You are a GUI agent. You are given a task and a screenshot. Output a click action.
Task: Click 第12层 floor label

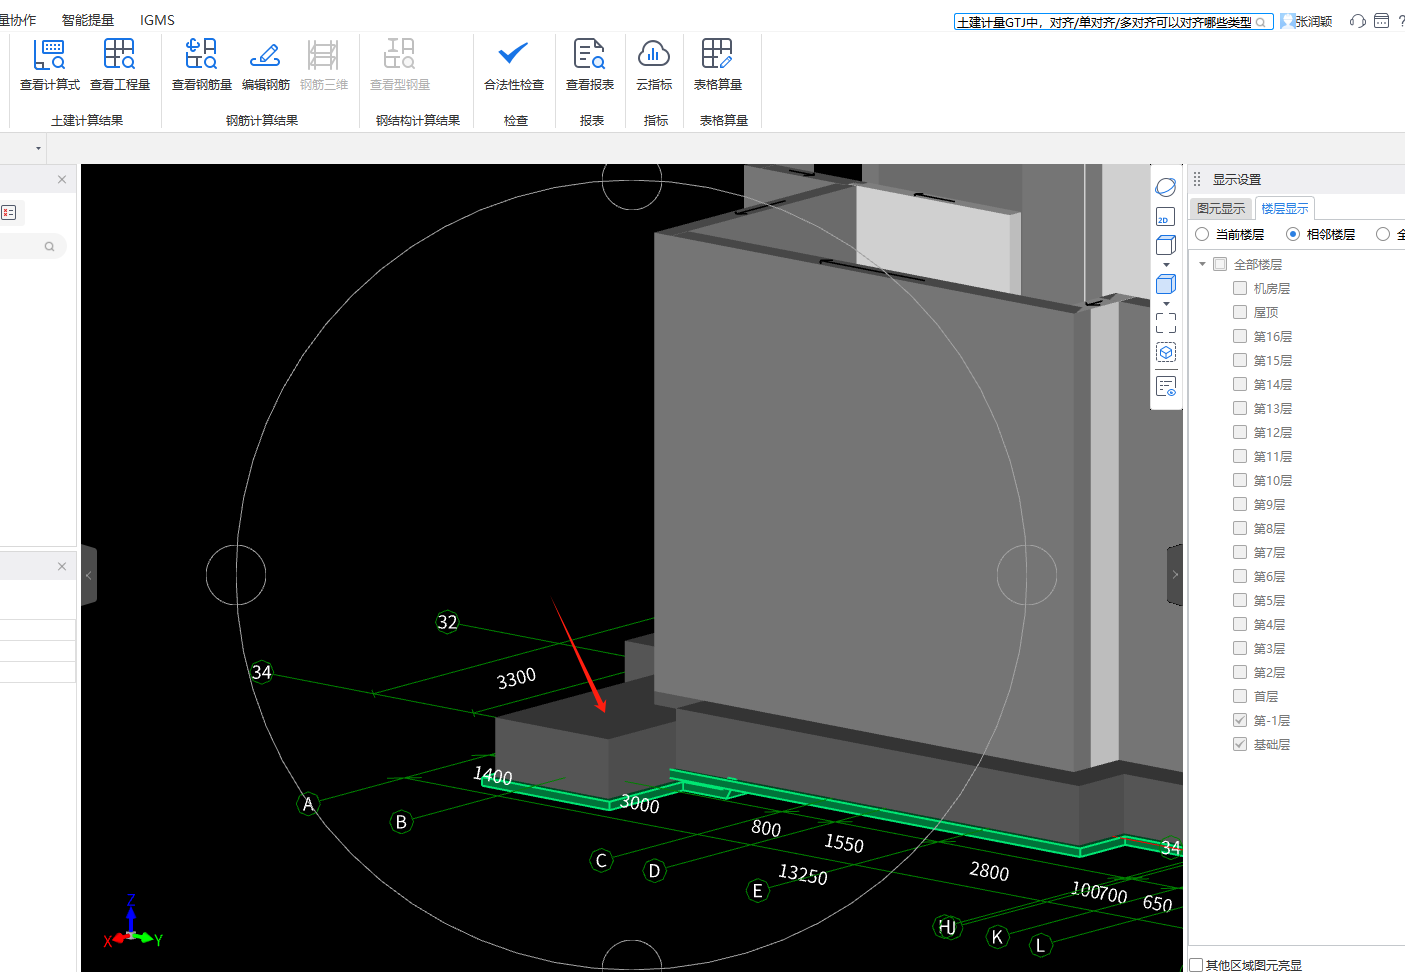point(1273,432)
